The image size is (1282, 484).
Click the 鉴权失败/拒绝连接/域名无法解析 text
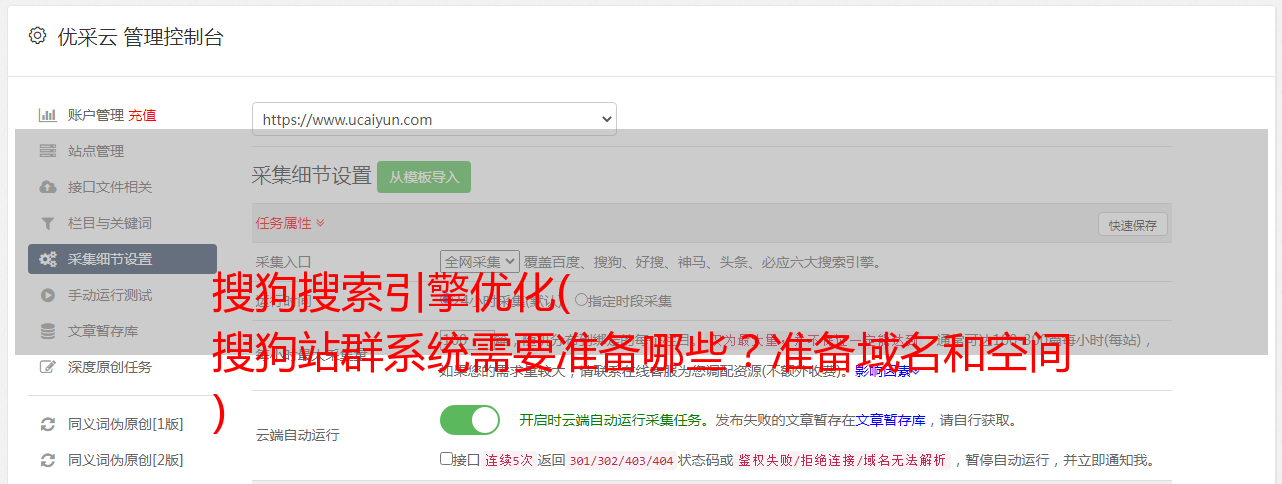click(x=842, y=460)
